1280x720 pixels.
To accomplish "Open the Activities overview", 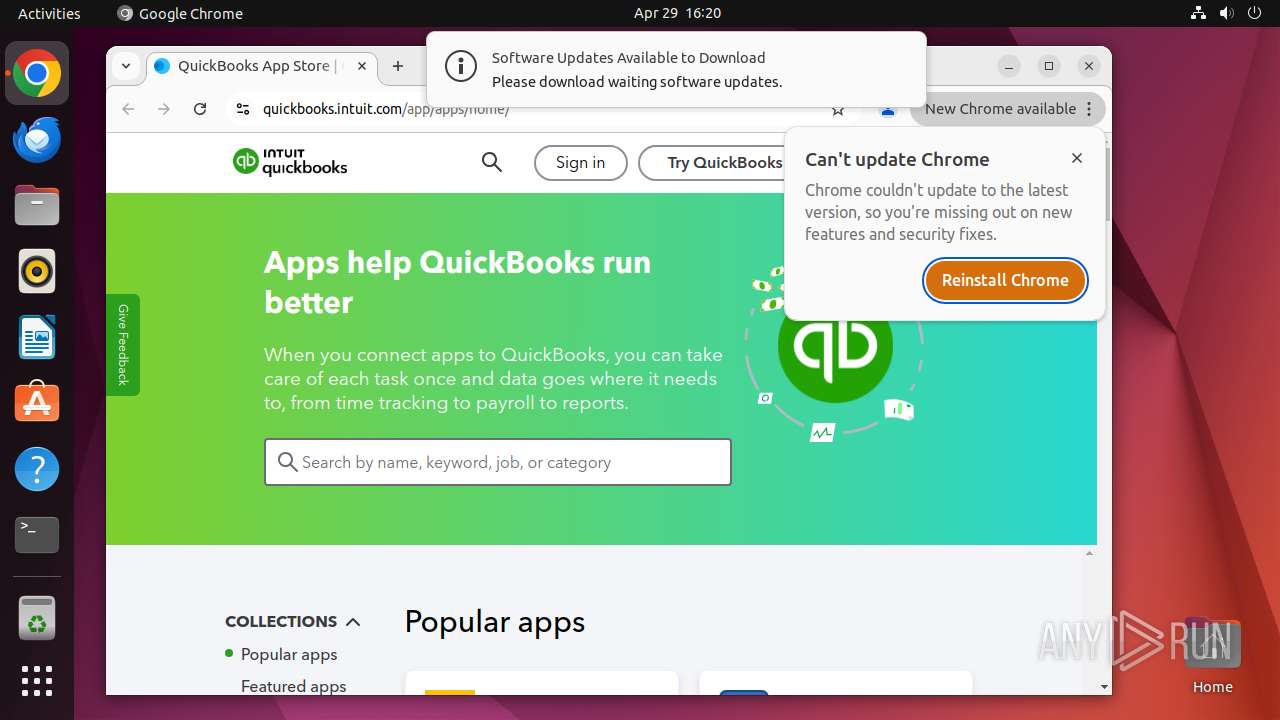I will pos(49,13).
